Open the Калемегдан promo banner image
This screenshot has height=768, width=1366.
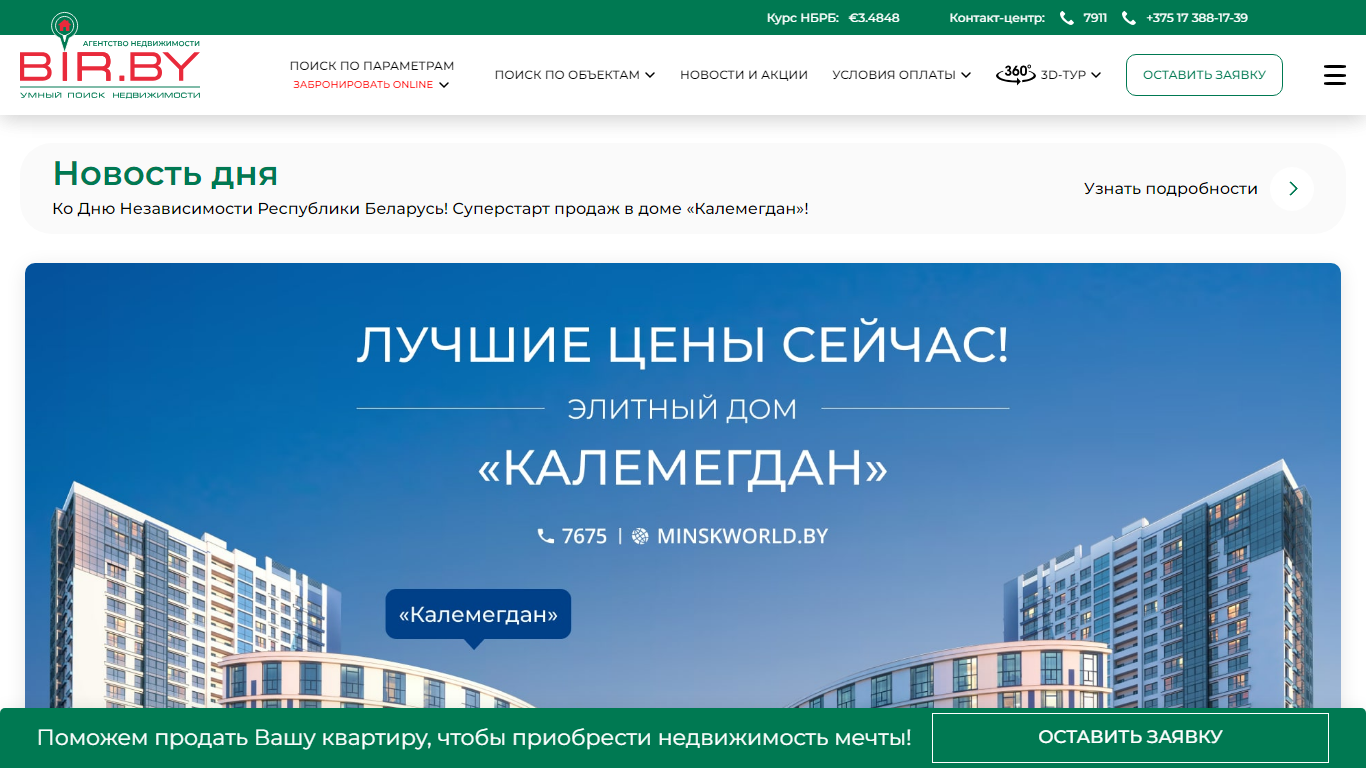tap(683, 486)
